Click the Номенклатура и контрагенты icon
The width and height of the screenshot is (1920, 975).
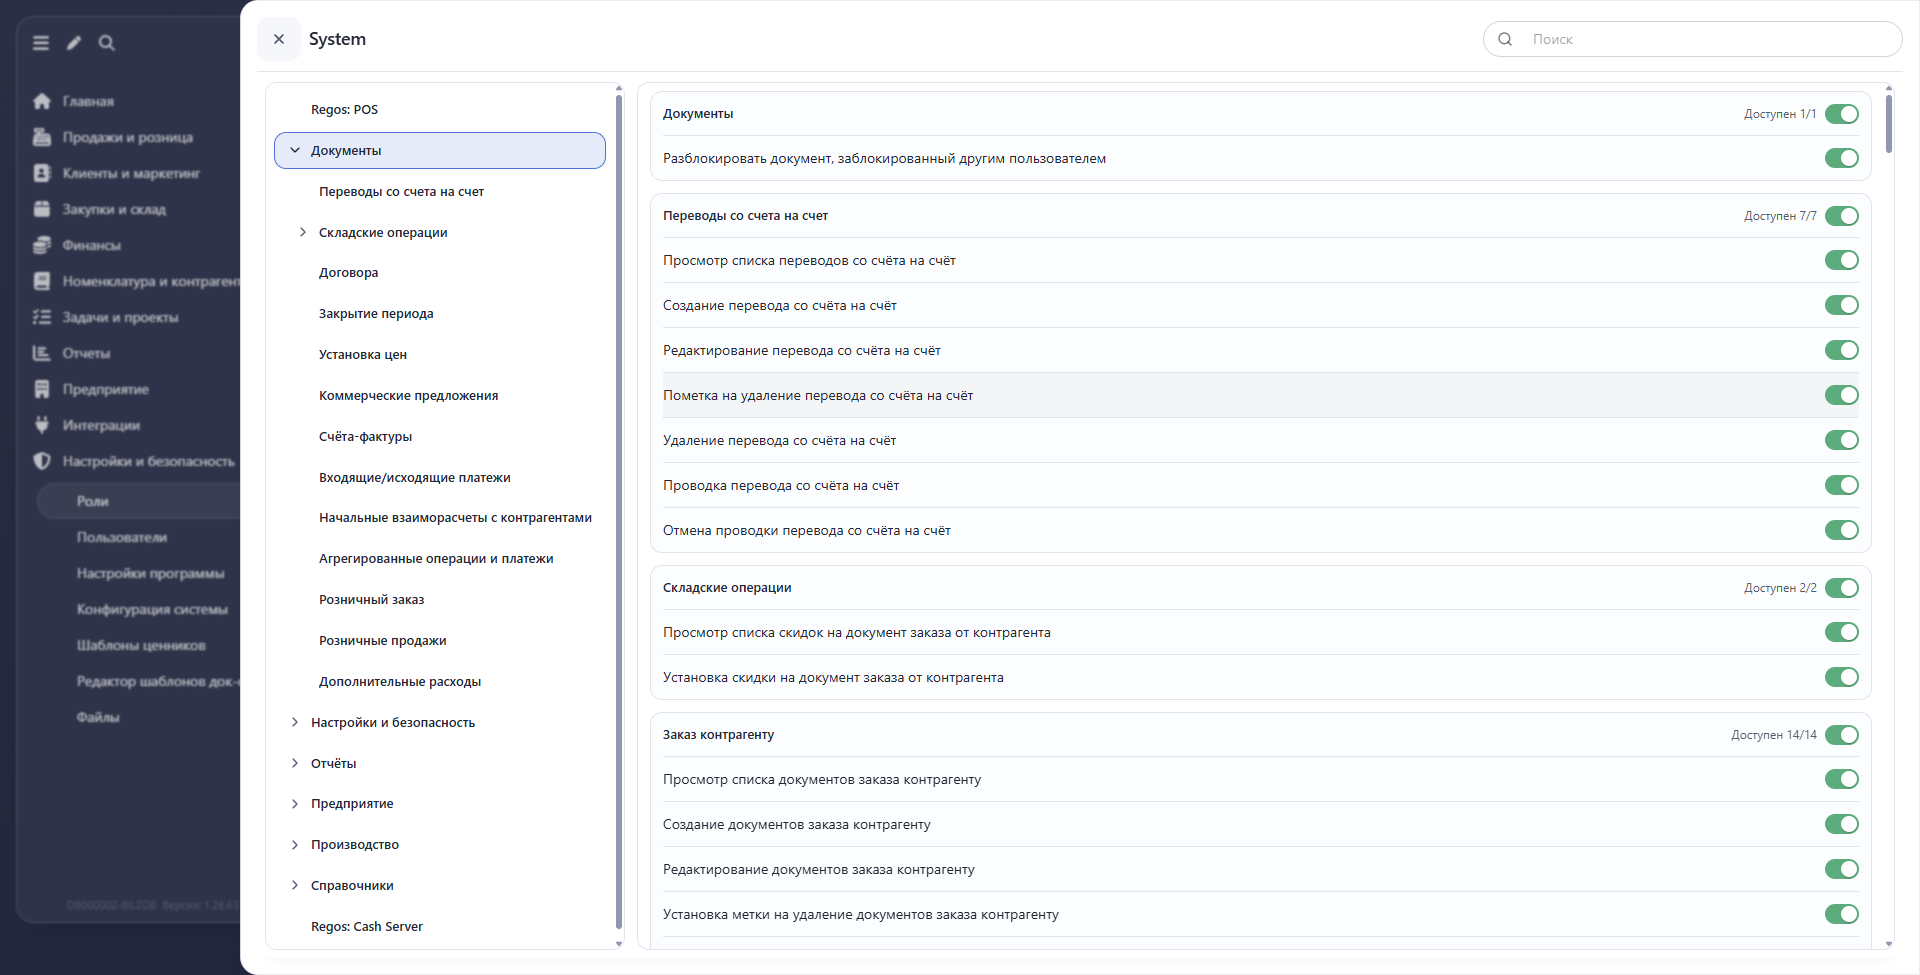click(x=42, y=281)
